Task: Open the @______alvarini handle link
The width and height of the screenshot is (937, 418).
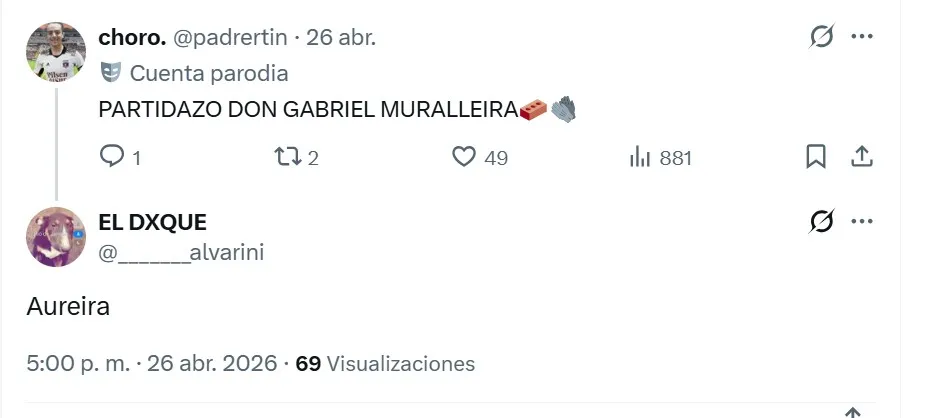Action: tap(181, 252)
